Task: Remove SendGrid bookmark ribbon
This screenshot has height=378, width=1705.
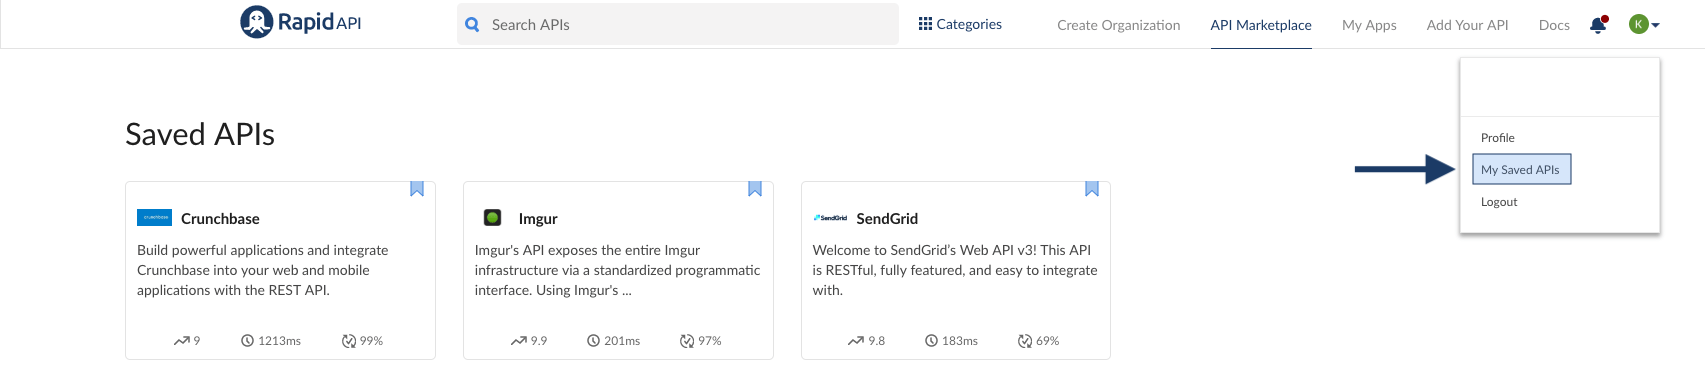Action: click(x=1092, y=189)
